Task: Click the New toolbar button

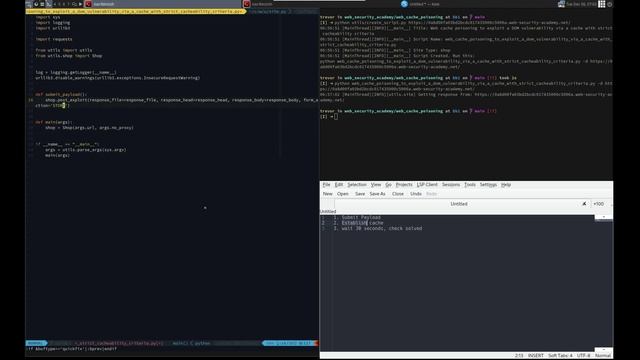Action: point(328,194)
